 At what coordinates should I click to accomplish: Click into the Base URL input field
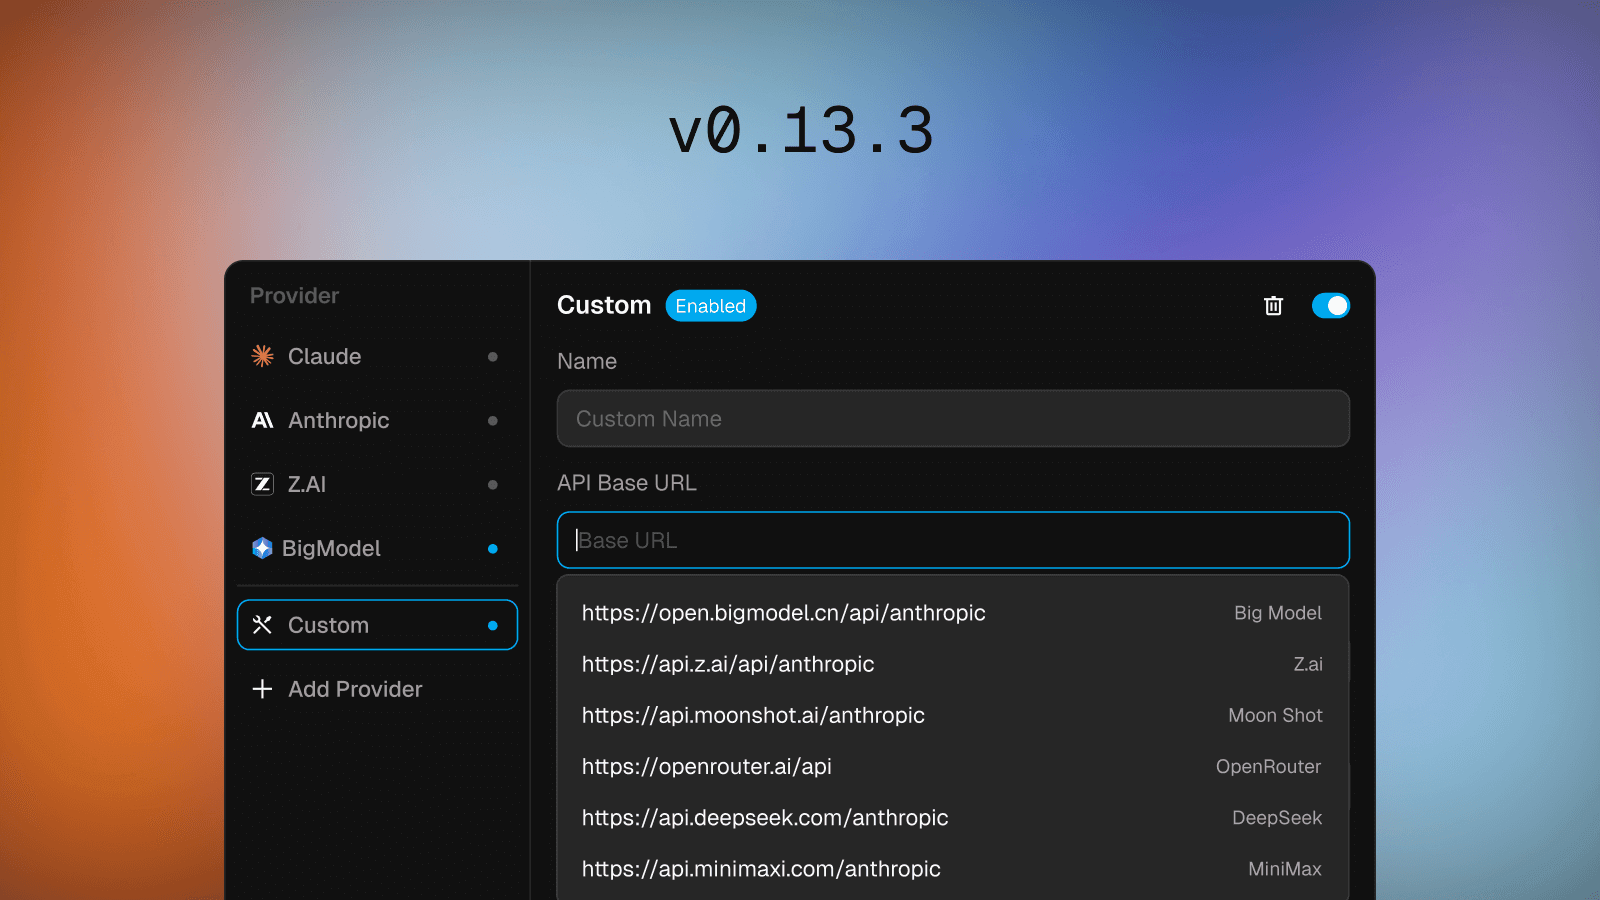click(x=952, y=540)
